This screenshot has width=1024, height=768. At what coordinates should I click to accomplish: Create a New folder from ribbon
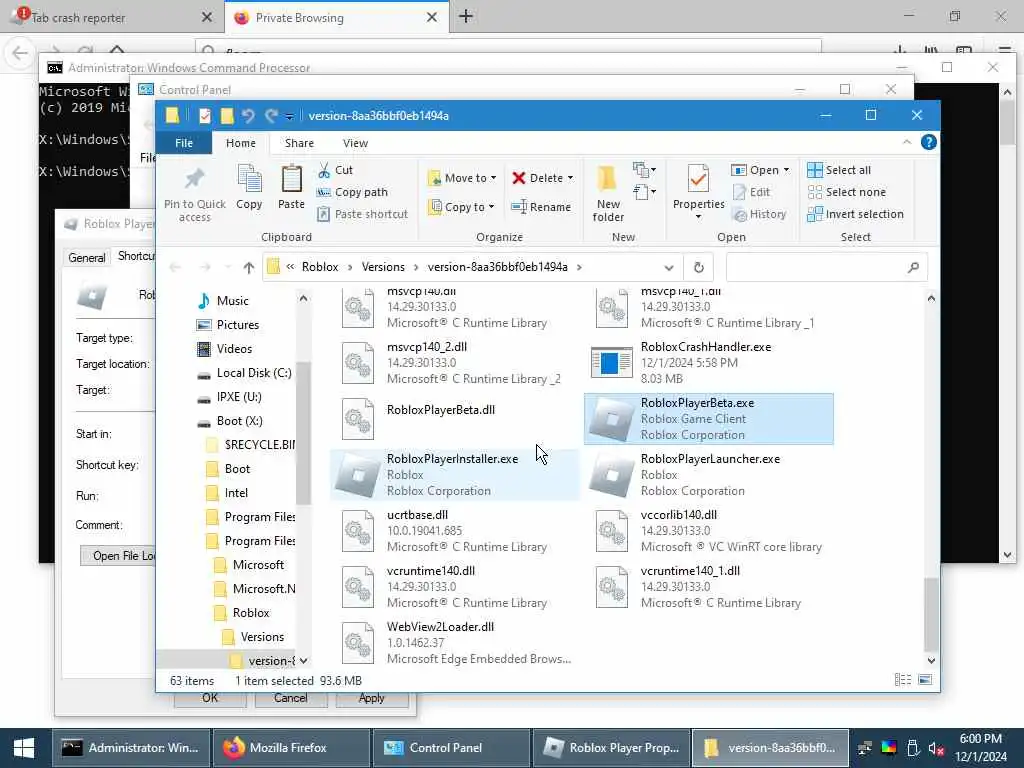click(607, 193)
